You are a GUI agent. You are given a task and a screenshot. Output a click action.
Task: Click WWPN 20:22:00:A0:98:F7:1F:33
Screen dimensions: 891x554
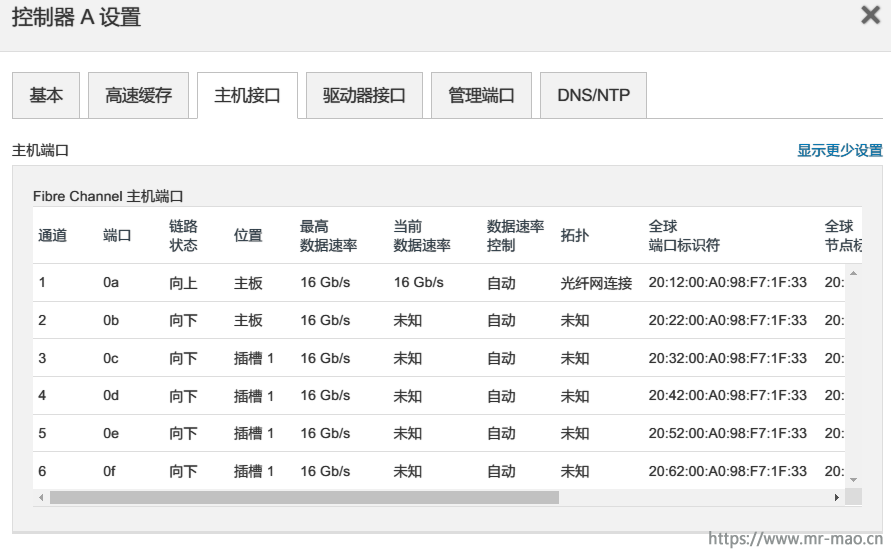click(727, 320)
